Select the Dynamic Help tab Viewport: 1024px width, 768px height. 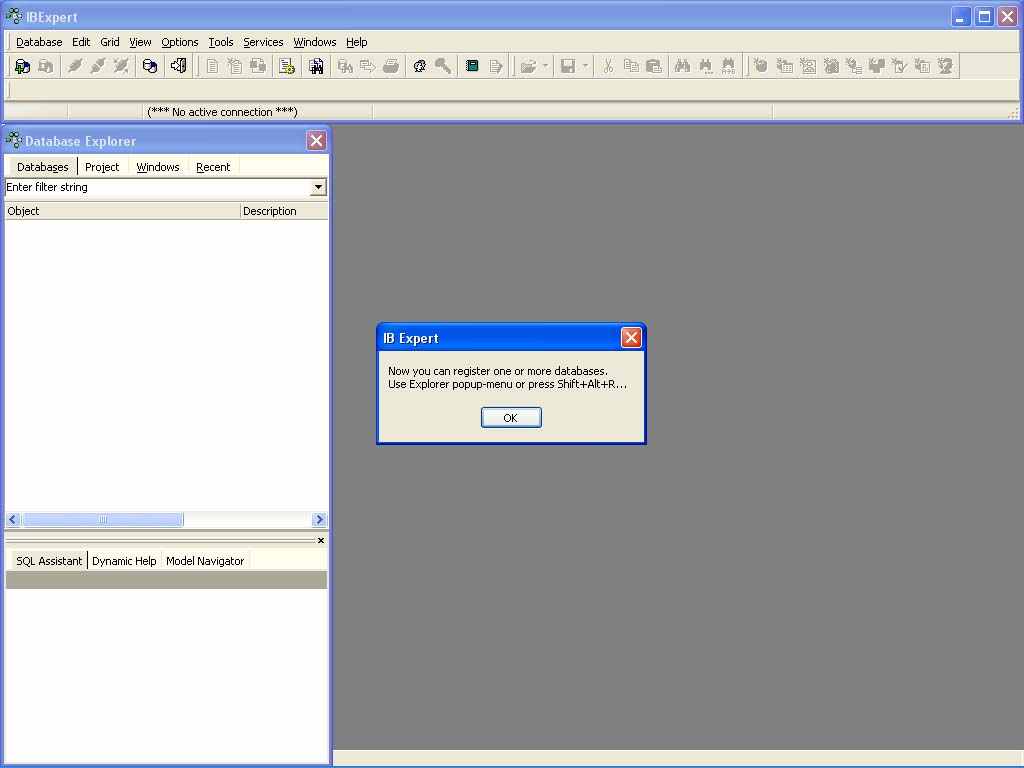pyautogui.click(x=124, y=561)
